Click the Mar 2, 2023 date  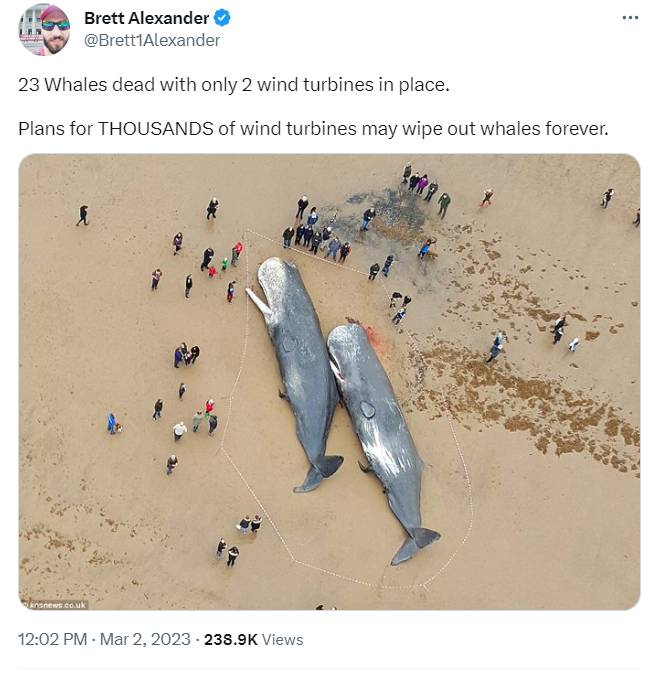[x=145, y=639]
